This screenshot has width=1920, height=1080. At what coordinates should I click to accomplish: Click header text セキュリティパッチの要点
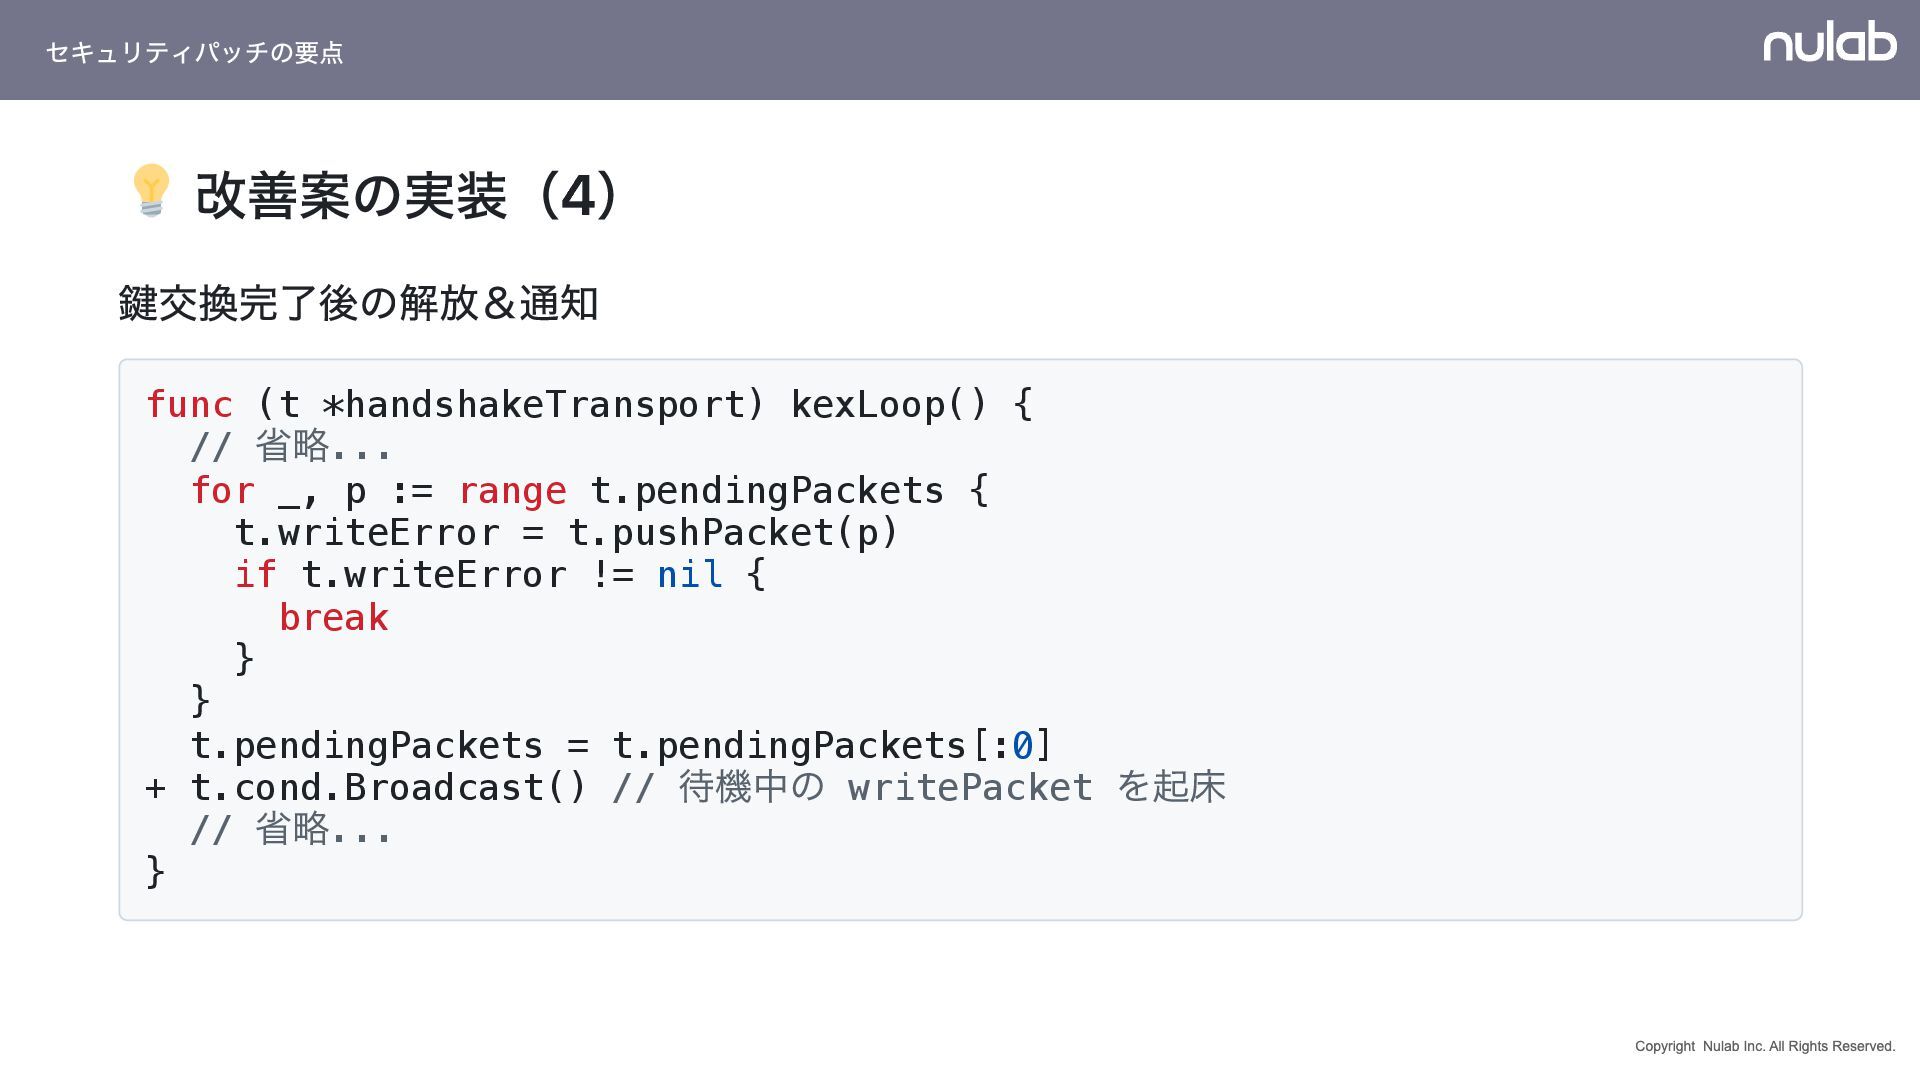[194, 52]
